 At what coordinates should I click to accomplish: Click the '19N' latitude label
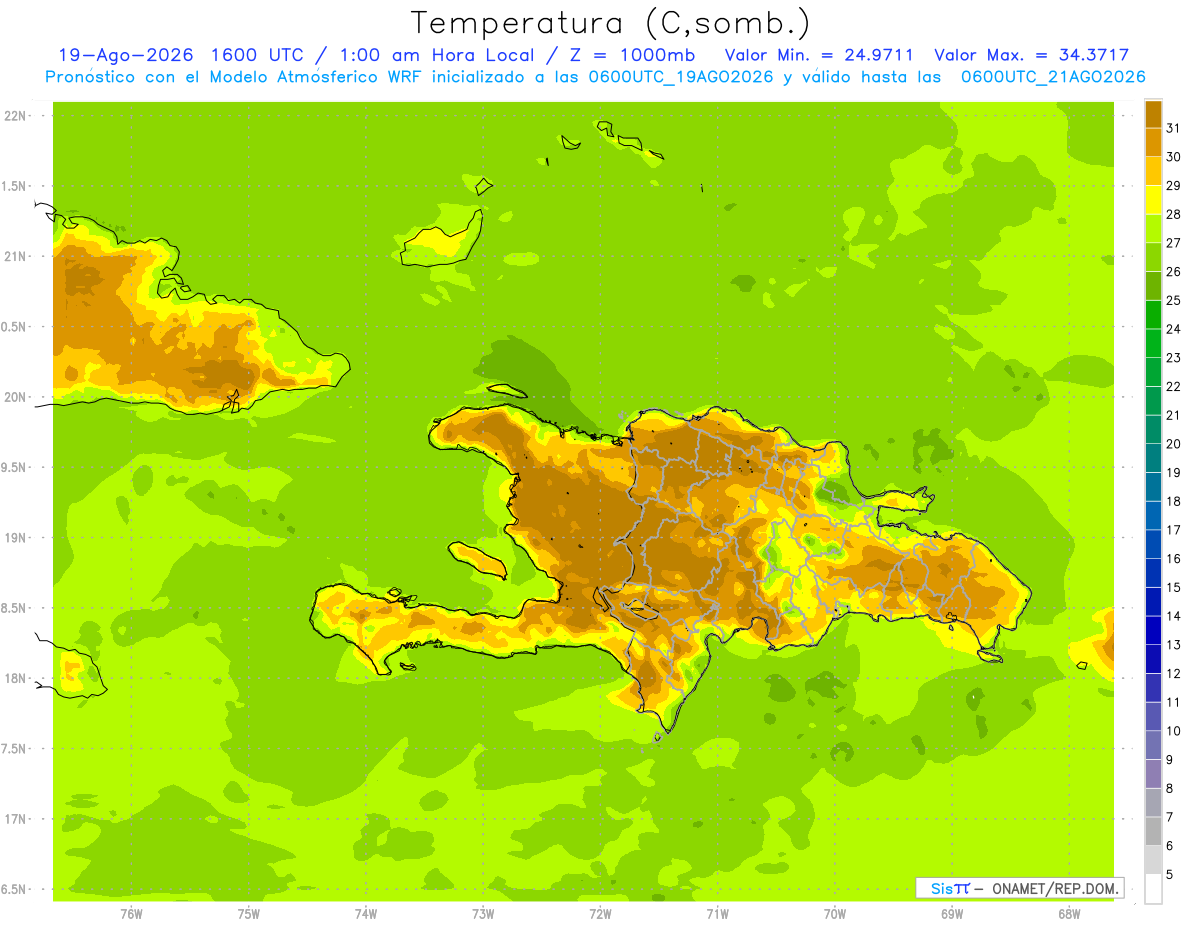click(15, 538)
